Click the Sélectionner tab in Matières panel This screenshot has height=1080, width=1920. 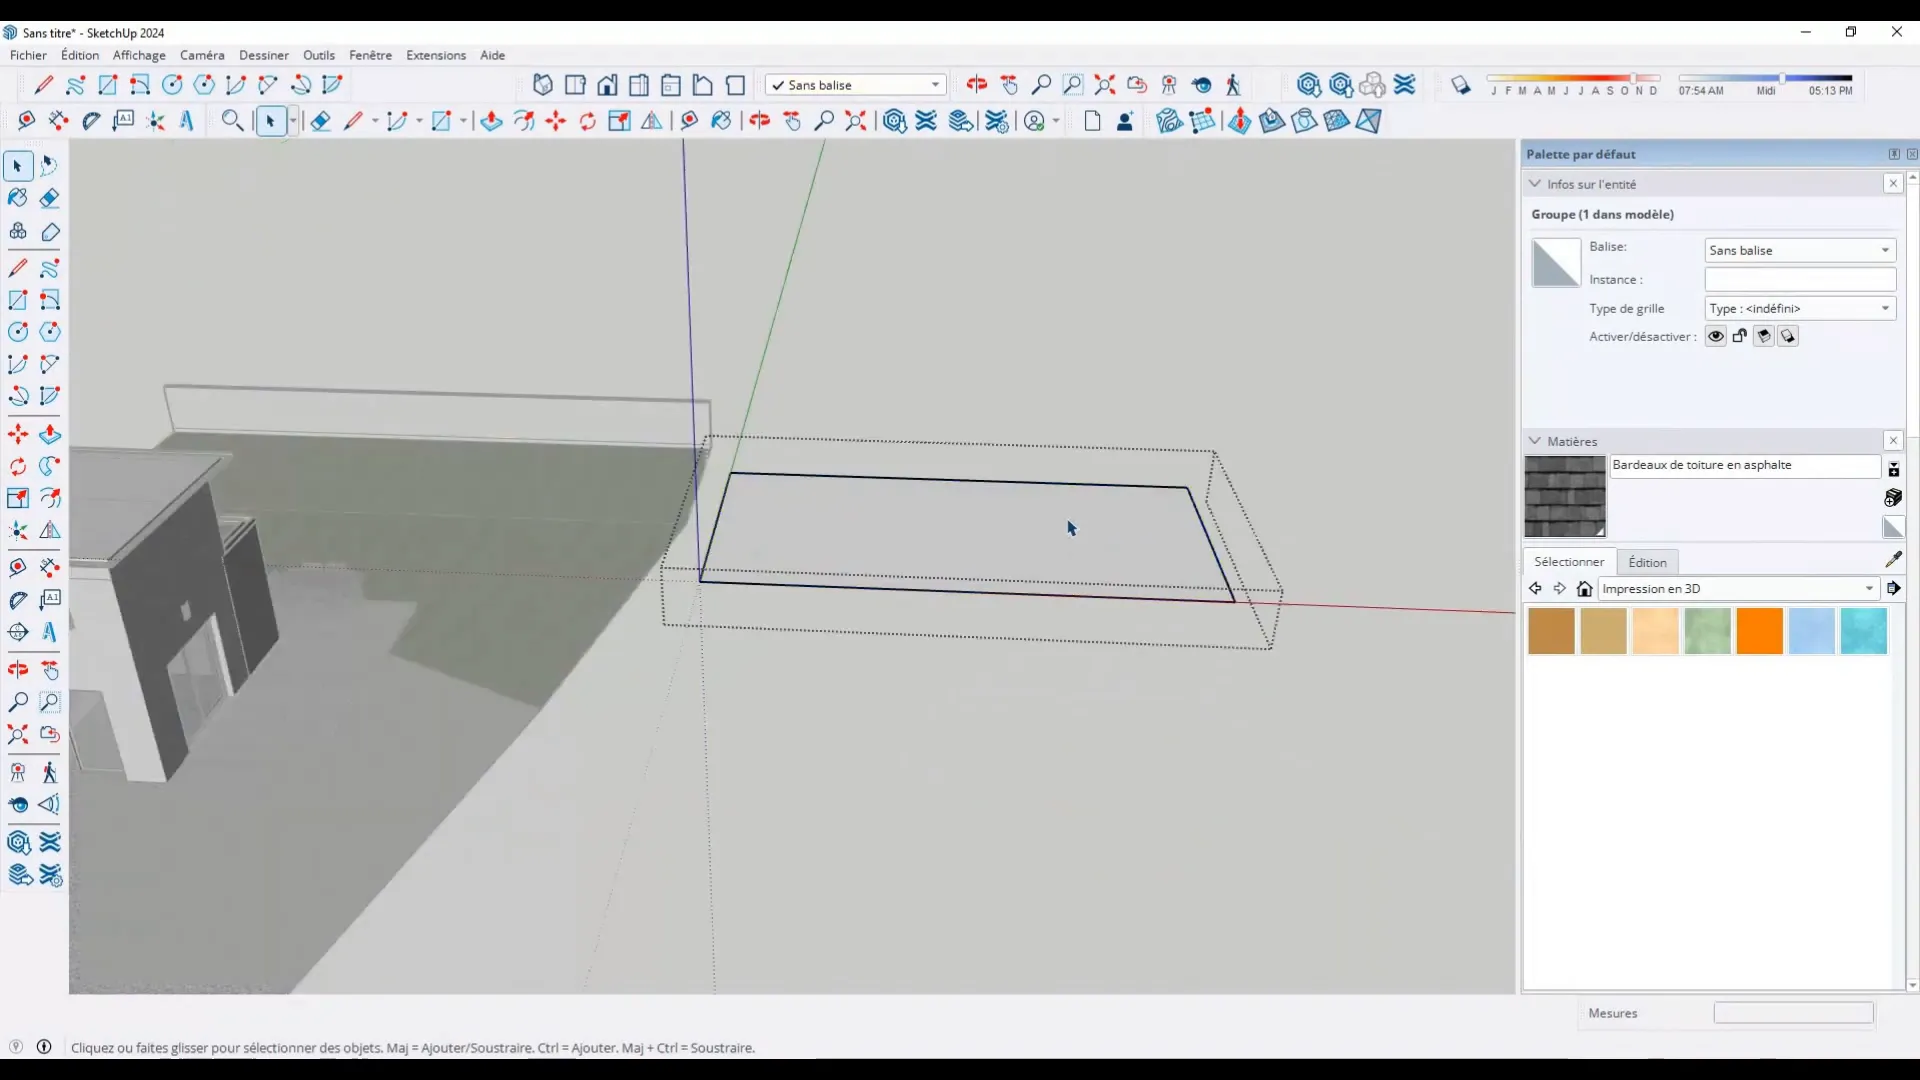1571,560
